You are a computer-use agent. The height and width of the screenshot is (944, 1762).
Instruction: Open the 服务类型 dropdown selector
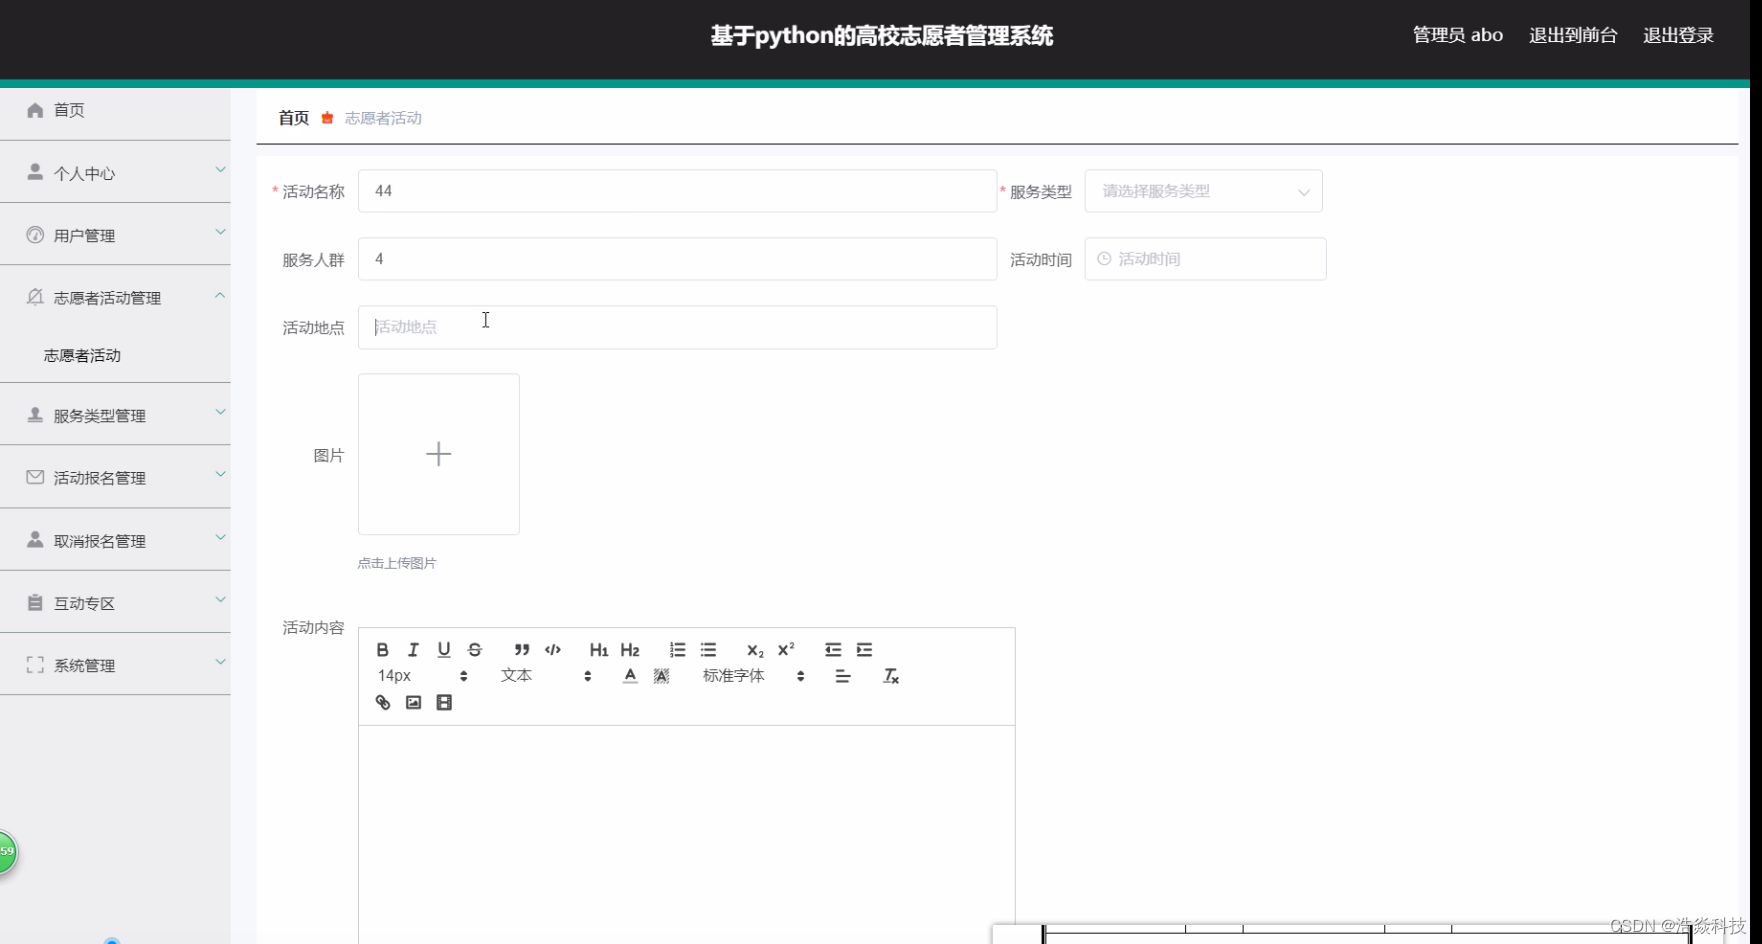1203,191
